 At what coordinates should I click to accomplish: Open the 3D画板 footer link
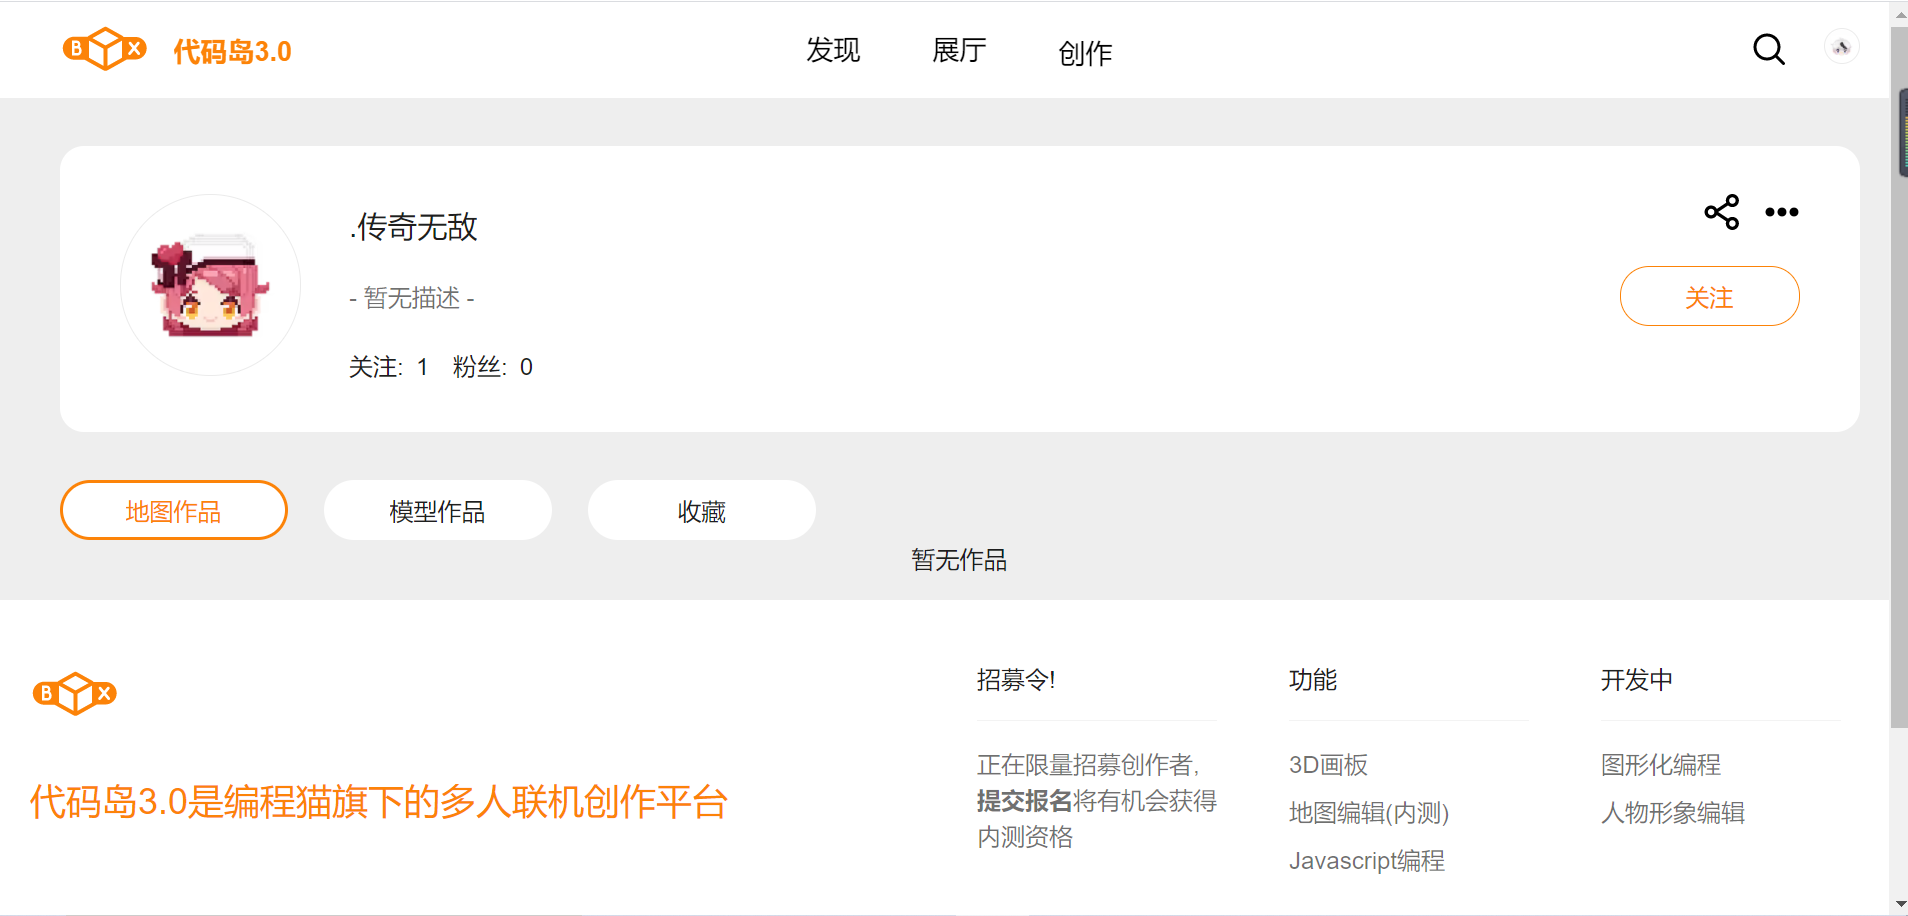click(x=1328, y=765)
